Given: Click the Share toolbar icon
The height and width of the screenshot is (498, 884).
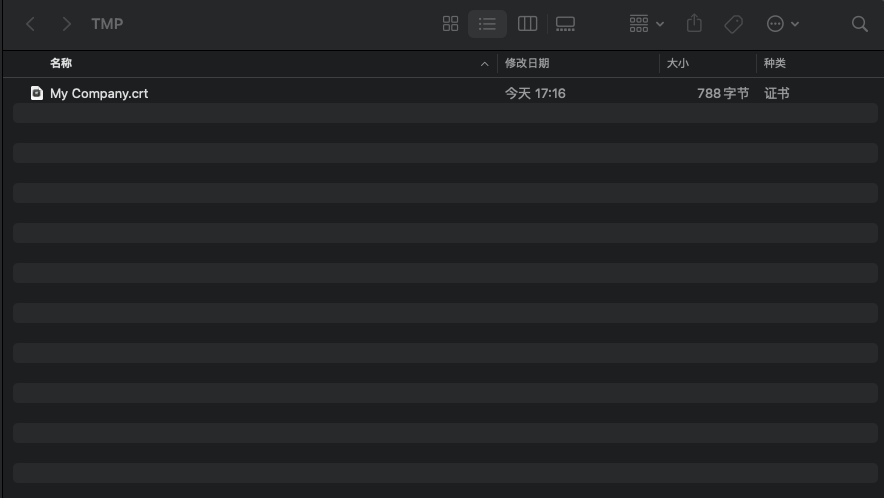Looking at the screenshot, I should point(694,24).
